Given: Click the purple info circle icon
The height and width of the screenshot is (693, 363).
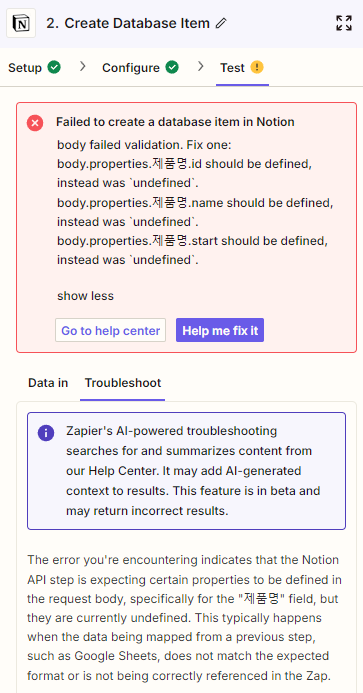Looking at the screenshot, I should [46, 432].
